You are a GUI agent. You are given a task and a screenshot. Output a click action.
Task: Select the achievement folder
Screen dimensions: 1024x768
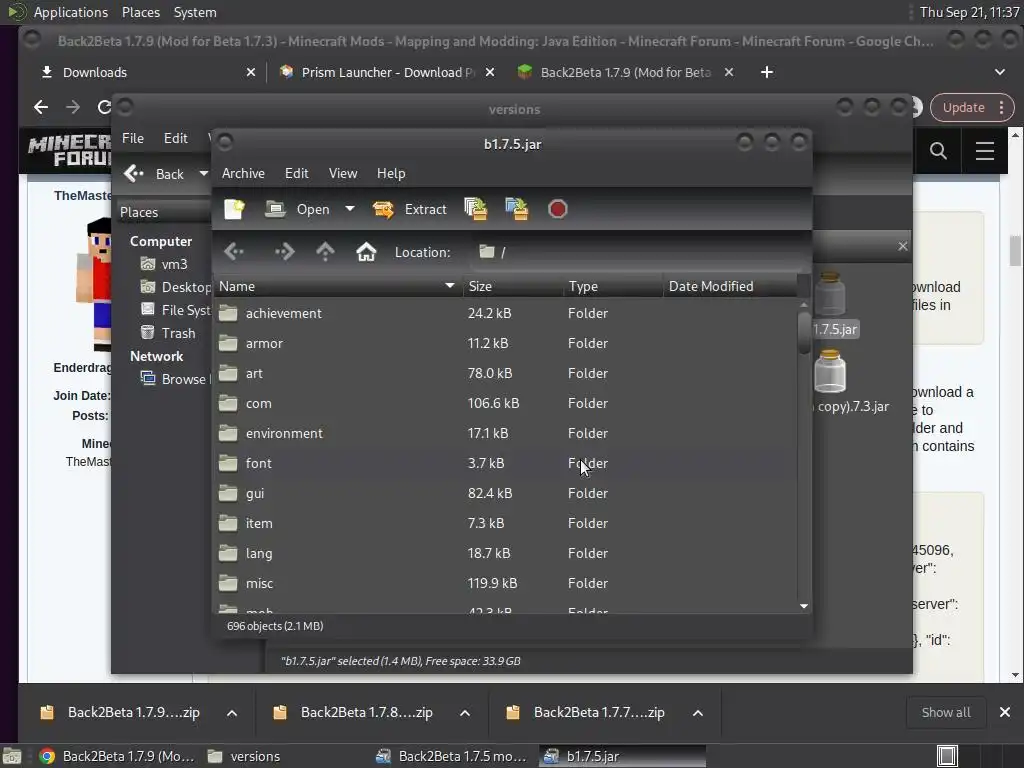click(x=506, y=313)
